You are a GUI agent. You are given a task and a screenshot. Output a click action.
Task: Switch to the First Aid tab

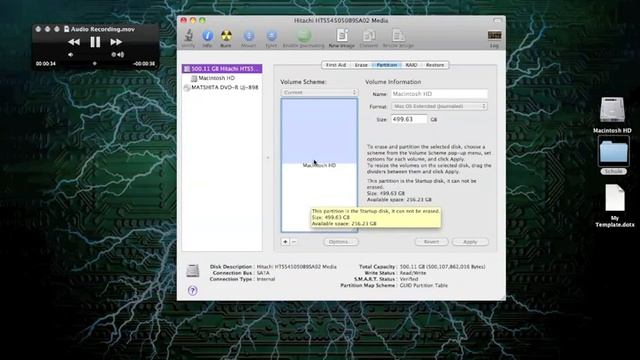click(x=336, y=65)
